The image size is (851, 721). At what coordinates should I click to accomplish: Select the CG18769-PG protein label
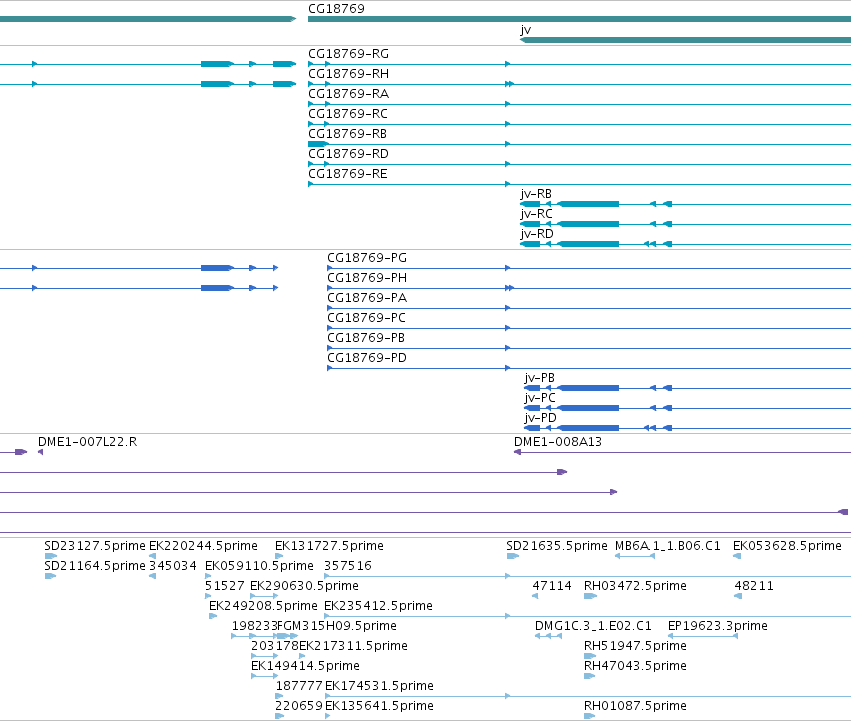tap(367, 258)
